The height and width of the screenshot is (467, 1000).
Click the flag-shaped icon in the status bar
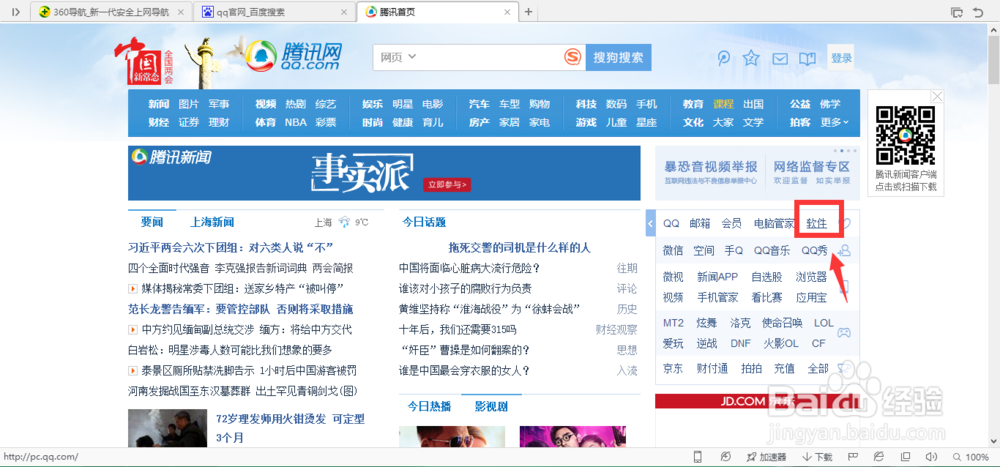tap(851, 457)
